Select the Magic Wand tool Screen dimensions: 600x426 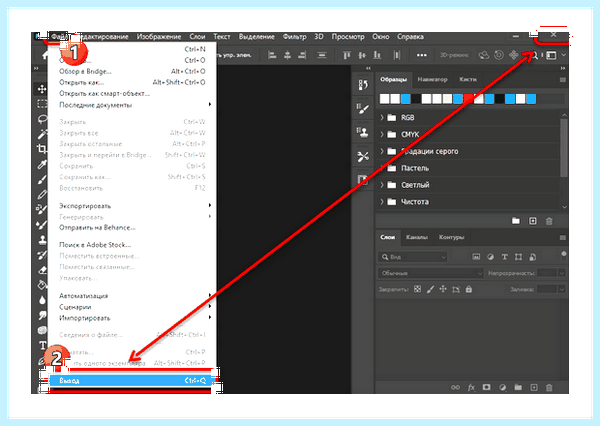click(42, 134)
